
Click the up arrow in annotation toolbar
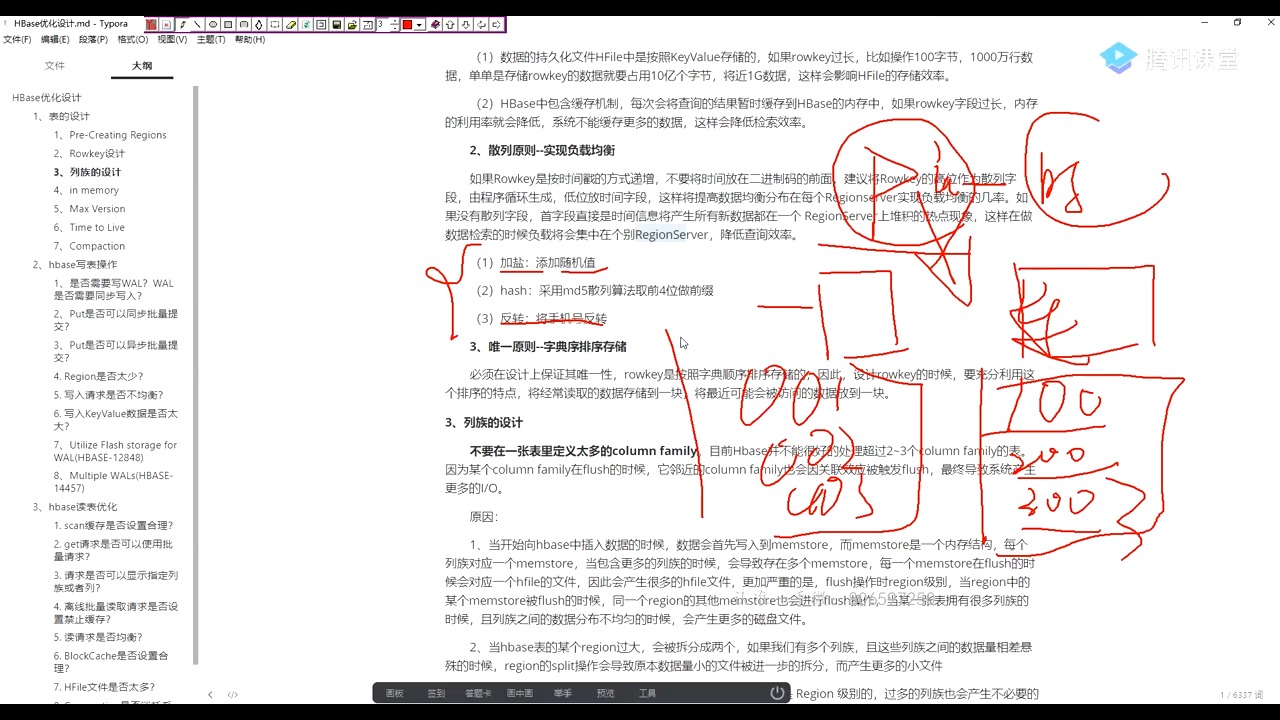(x=450, y=24)
